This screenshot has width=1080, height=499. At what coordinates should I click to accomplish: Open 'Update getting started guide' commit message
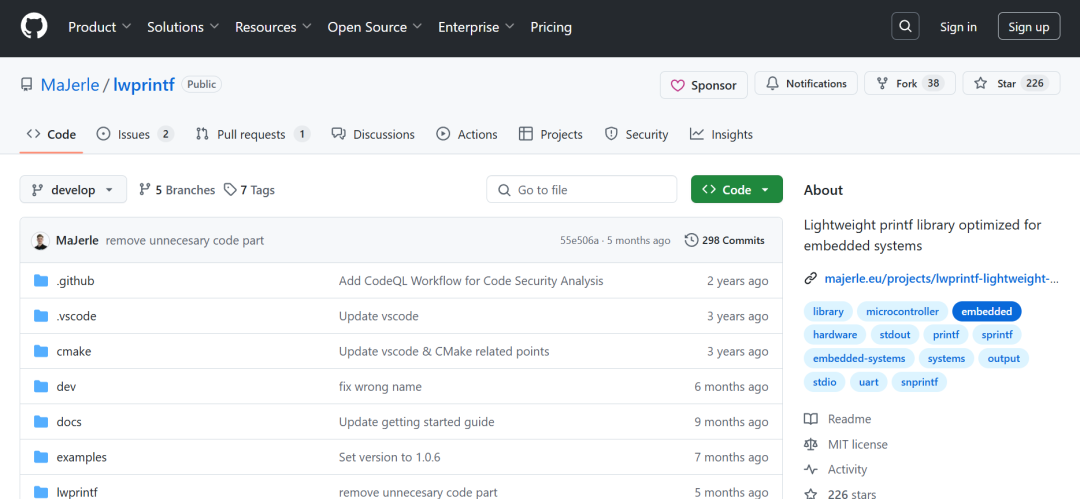(x=417, y=422)
